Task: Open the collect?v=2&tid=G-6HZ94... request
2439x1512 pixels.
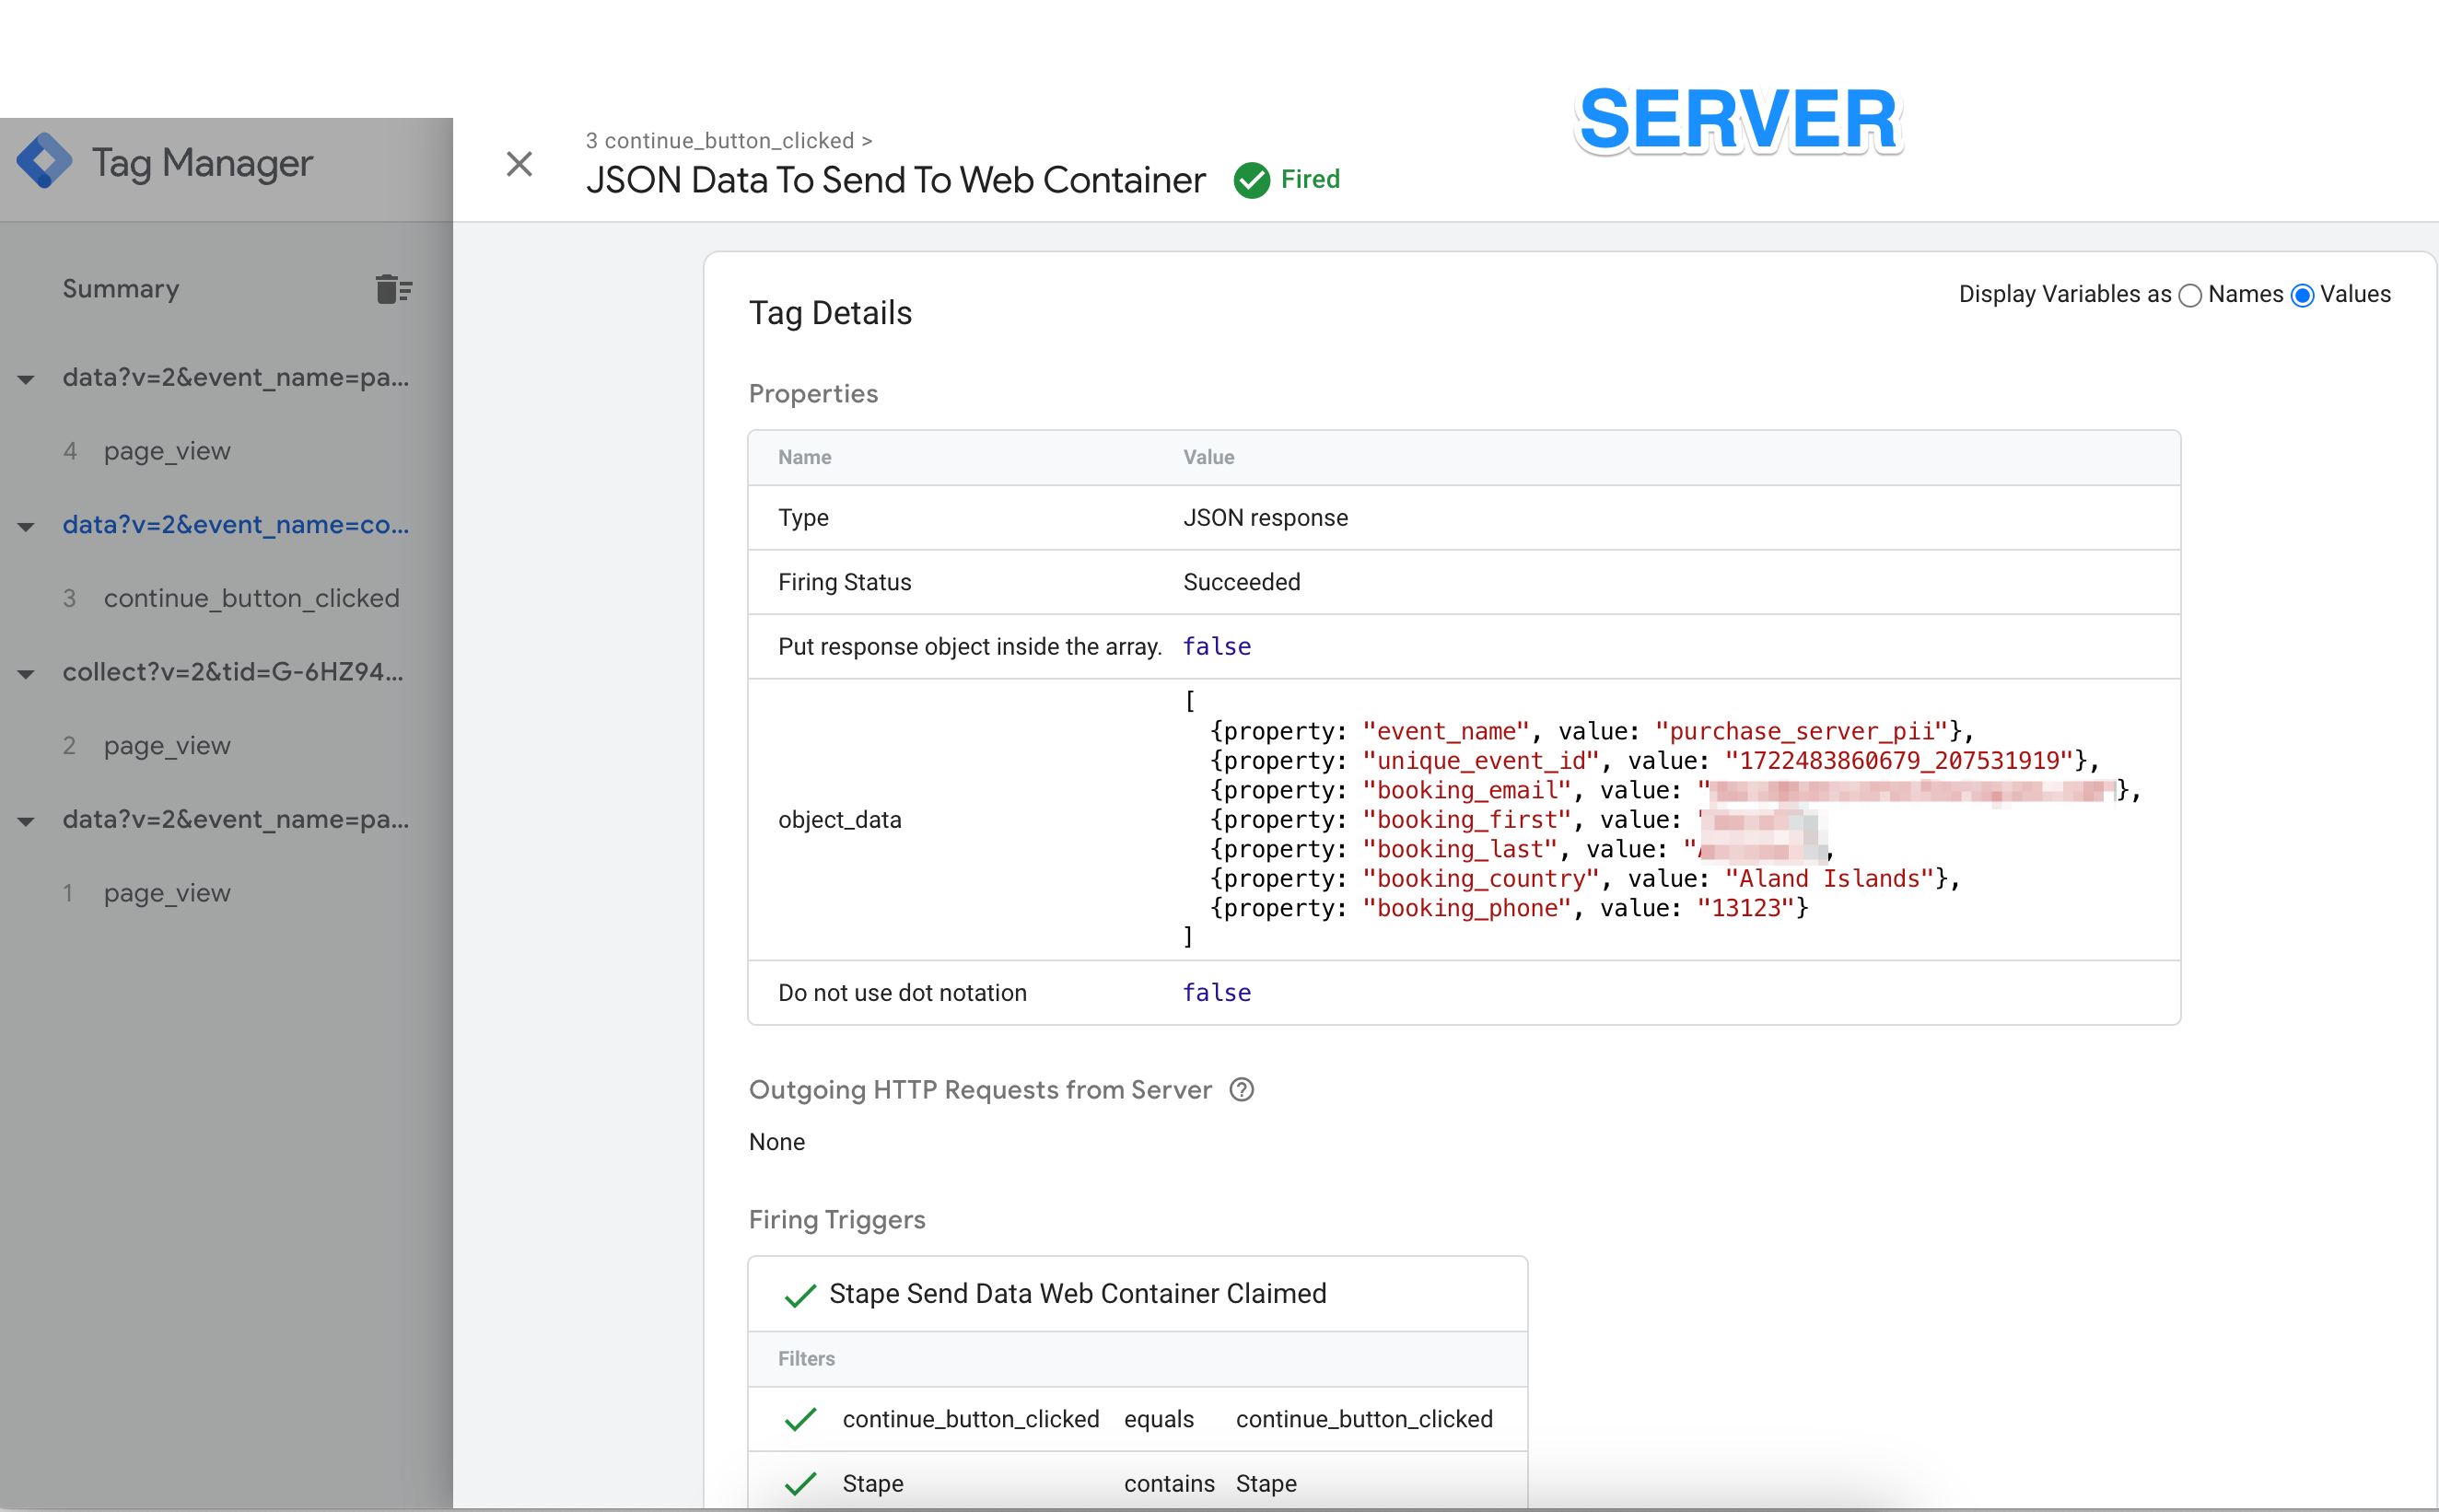Action: 233,672
